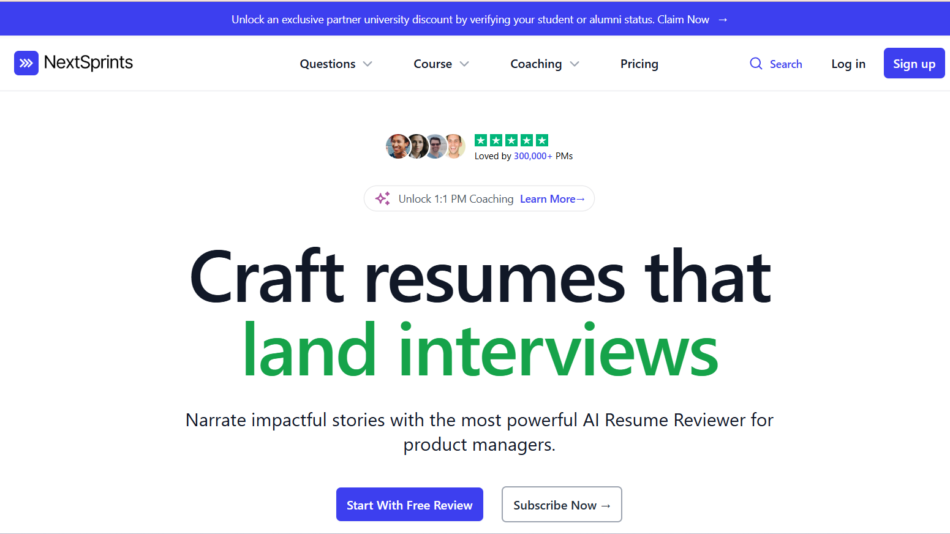The image size is (950, 534).
Task: Open the Pricing page
Action: (x=639, y=64)
